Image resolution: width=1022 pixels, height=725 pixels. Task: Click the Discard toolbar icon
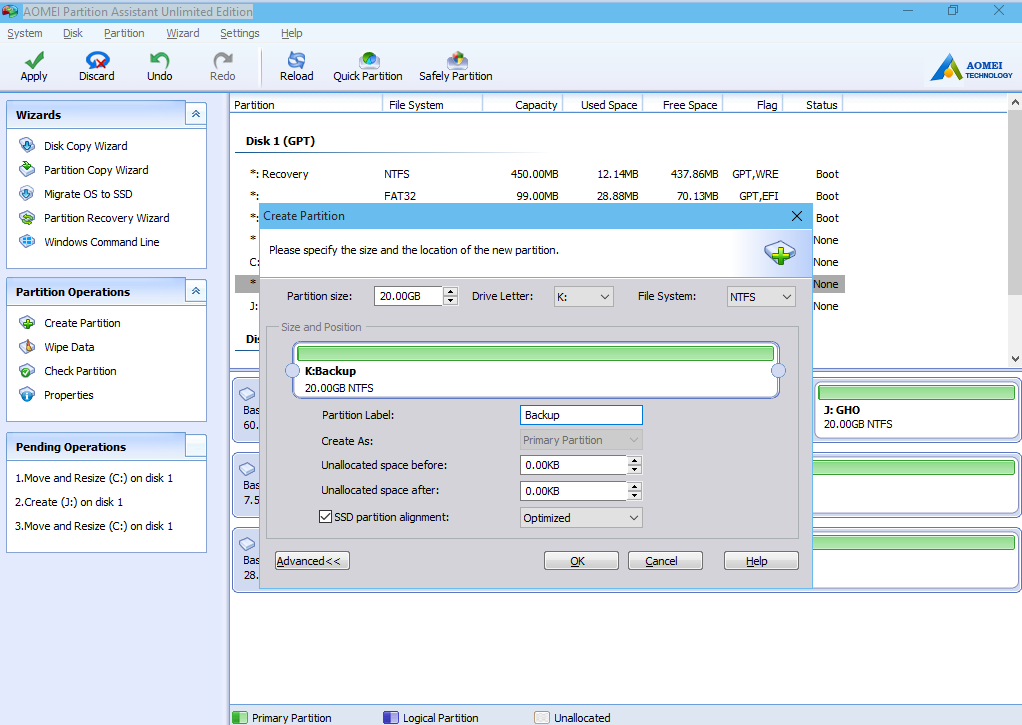[x=96, y=65]
